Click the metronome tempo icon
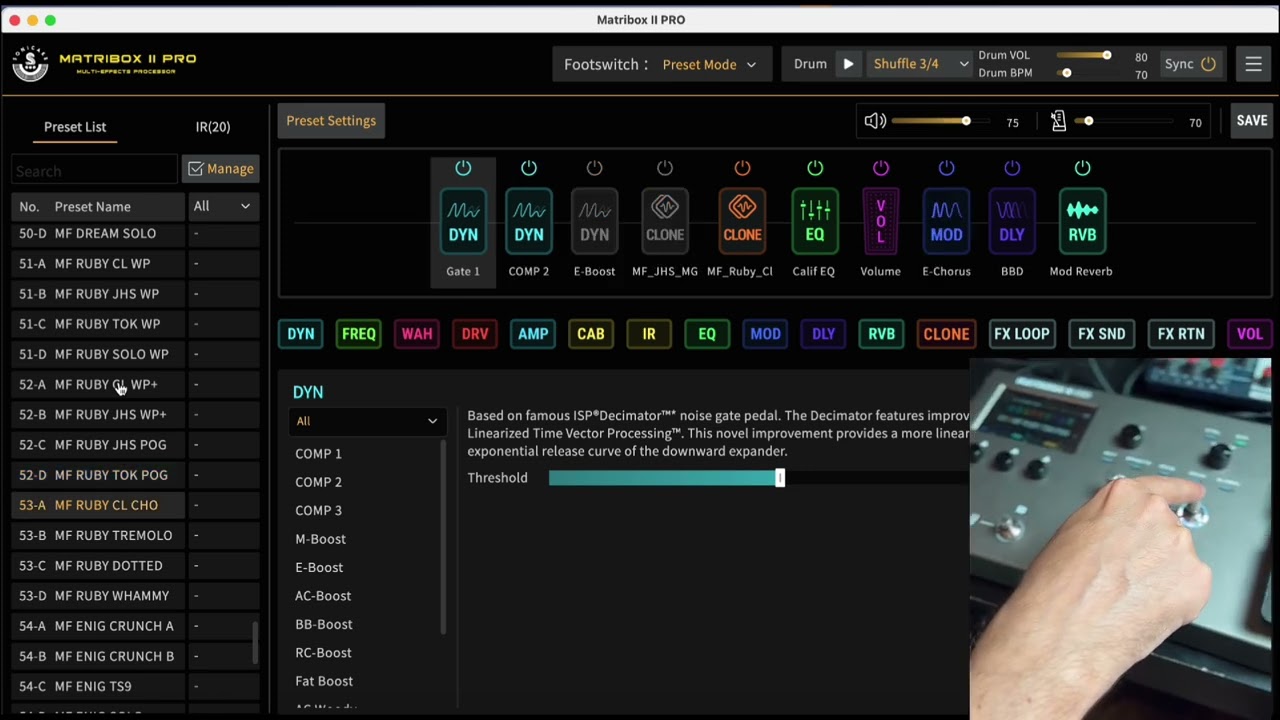Screen dimensions: 1280x720 1059,121
